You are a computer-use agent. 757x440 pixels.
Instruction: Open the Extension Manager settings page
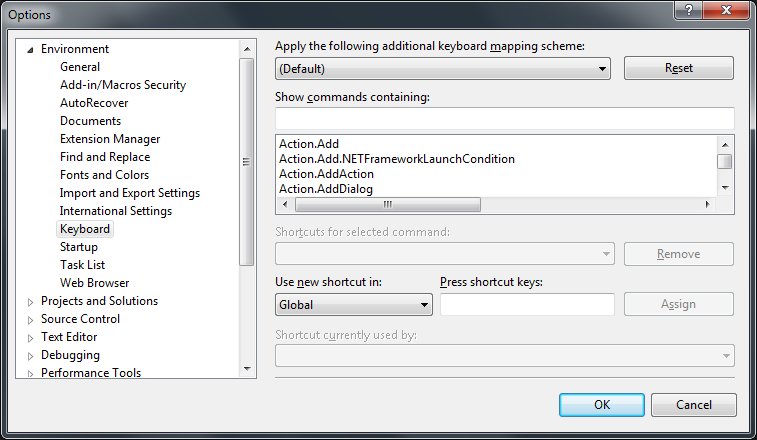[x=110, y=139]
